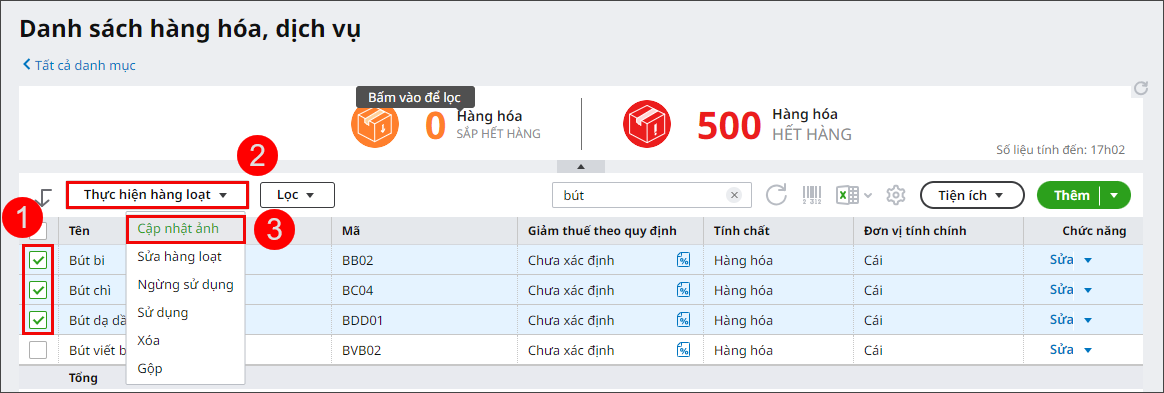Click the search field containing bút
The width and height of the screenshot is (1164, 393).
pos(638,195)
